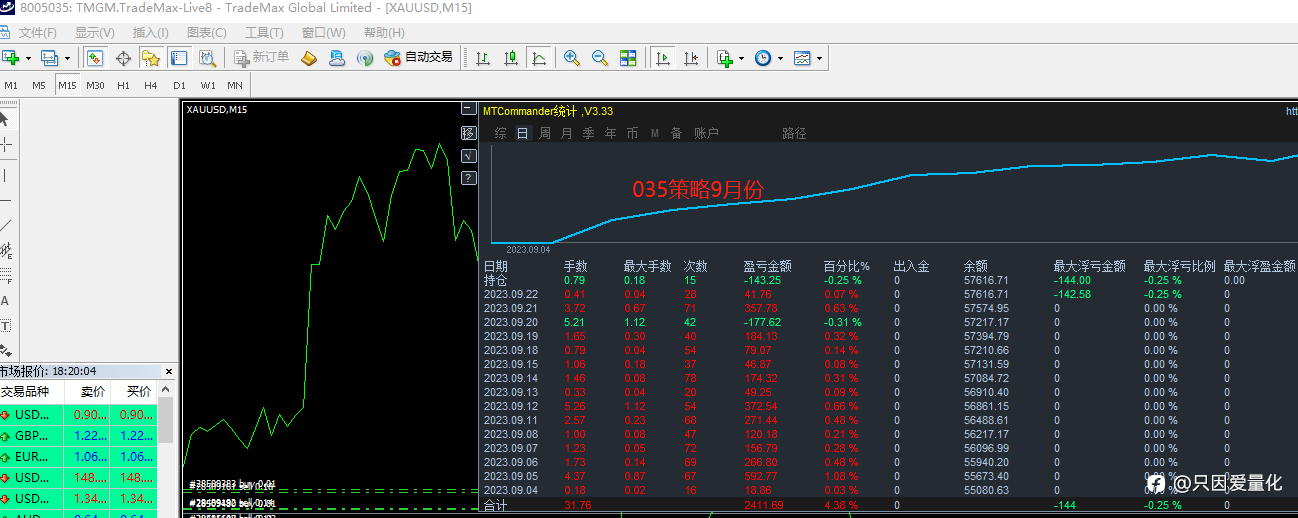Minimize the MTCommander statistics panel

coord(469,108)
